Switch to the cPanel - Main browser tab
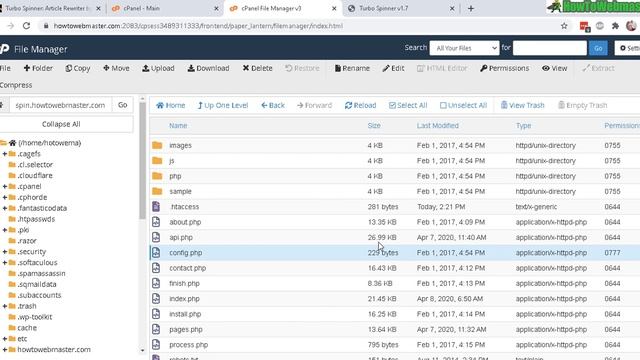 (x=165, y=8)
